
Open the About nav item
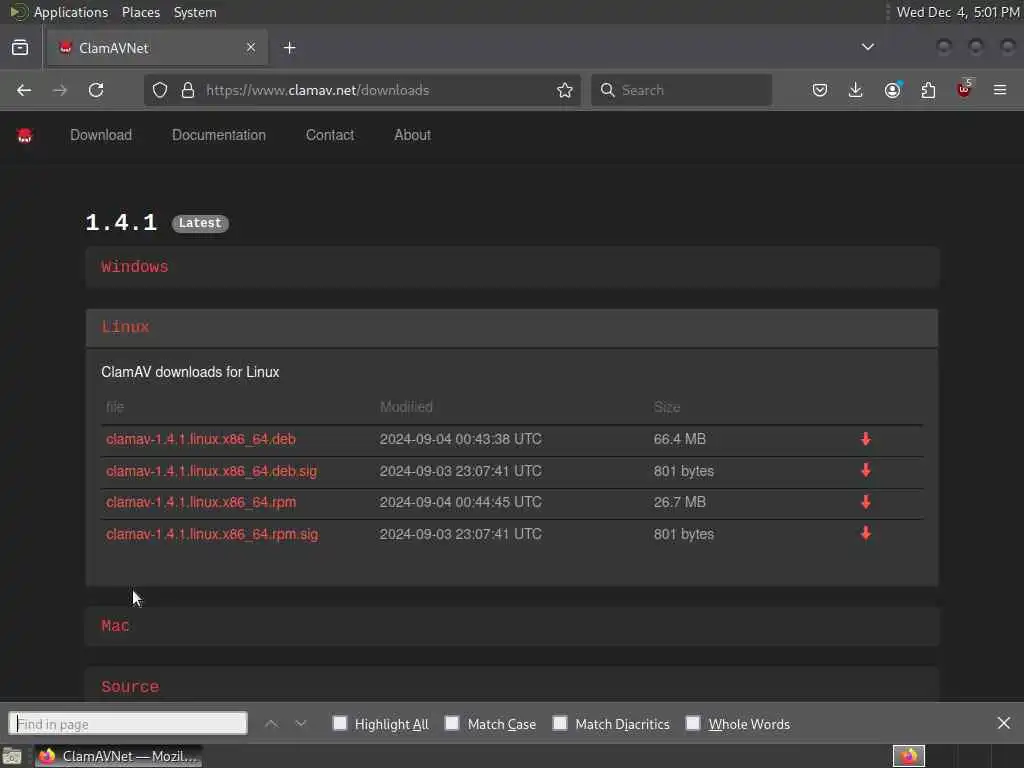[x=412, y=135]
